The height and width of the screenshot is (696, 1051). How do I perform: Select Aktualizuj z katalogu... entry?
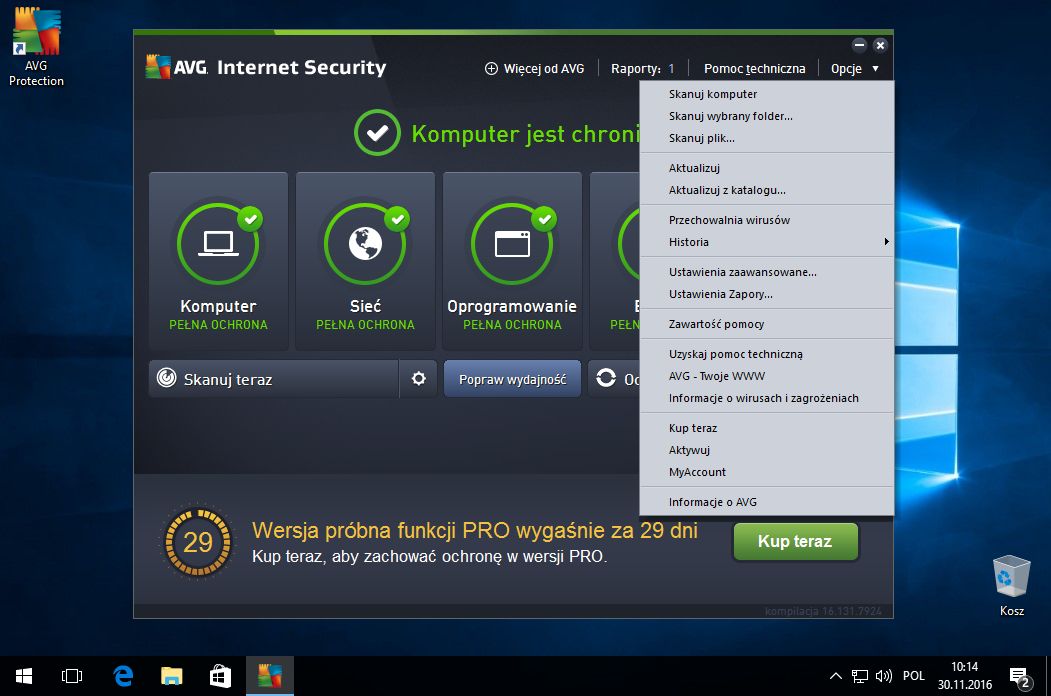tap(767, 190)
